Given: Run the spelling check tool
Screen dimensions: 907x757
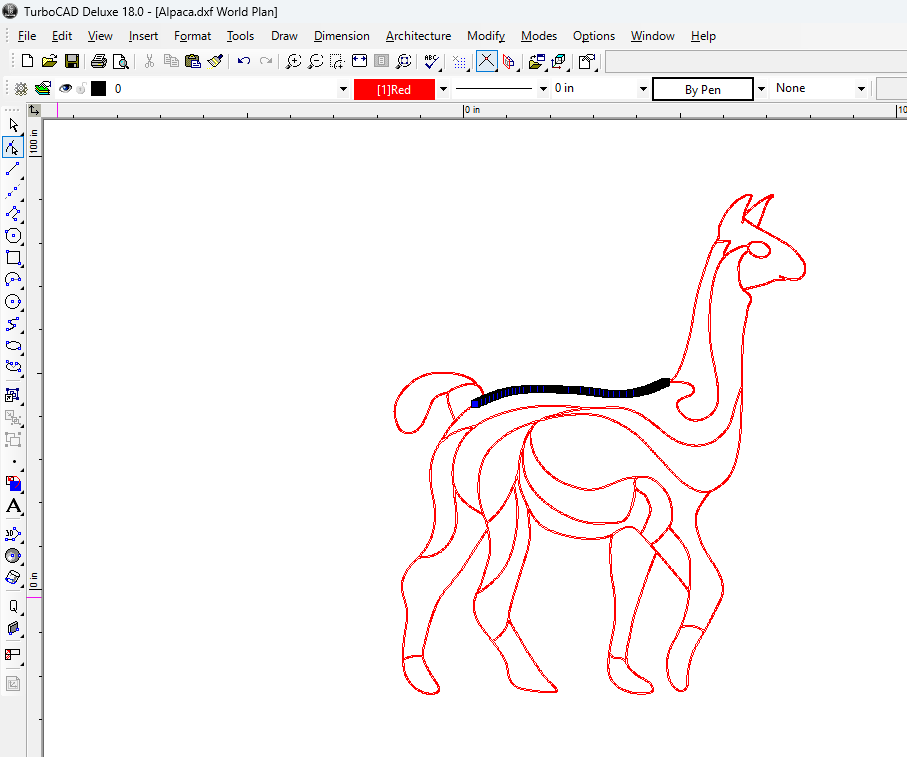Looking at the screenshot, I should (x=432, y=62).
